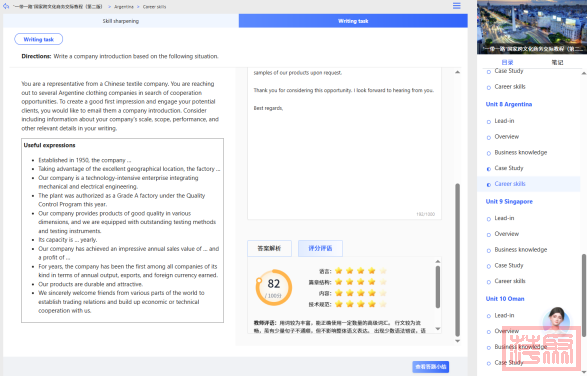Image resolution: width=587 pixels, height=376 pixels.
Task: Switch to the 笔记 tab in sidebar
Action: (x=557, y=62)
